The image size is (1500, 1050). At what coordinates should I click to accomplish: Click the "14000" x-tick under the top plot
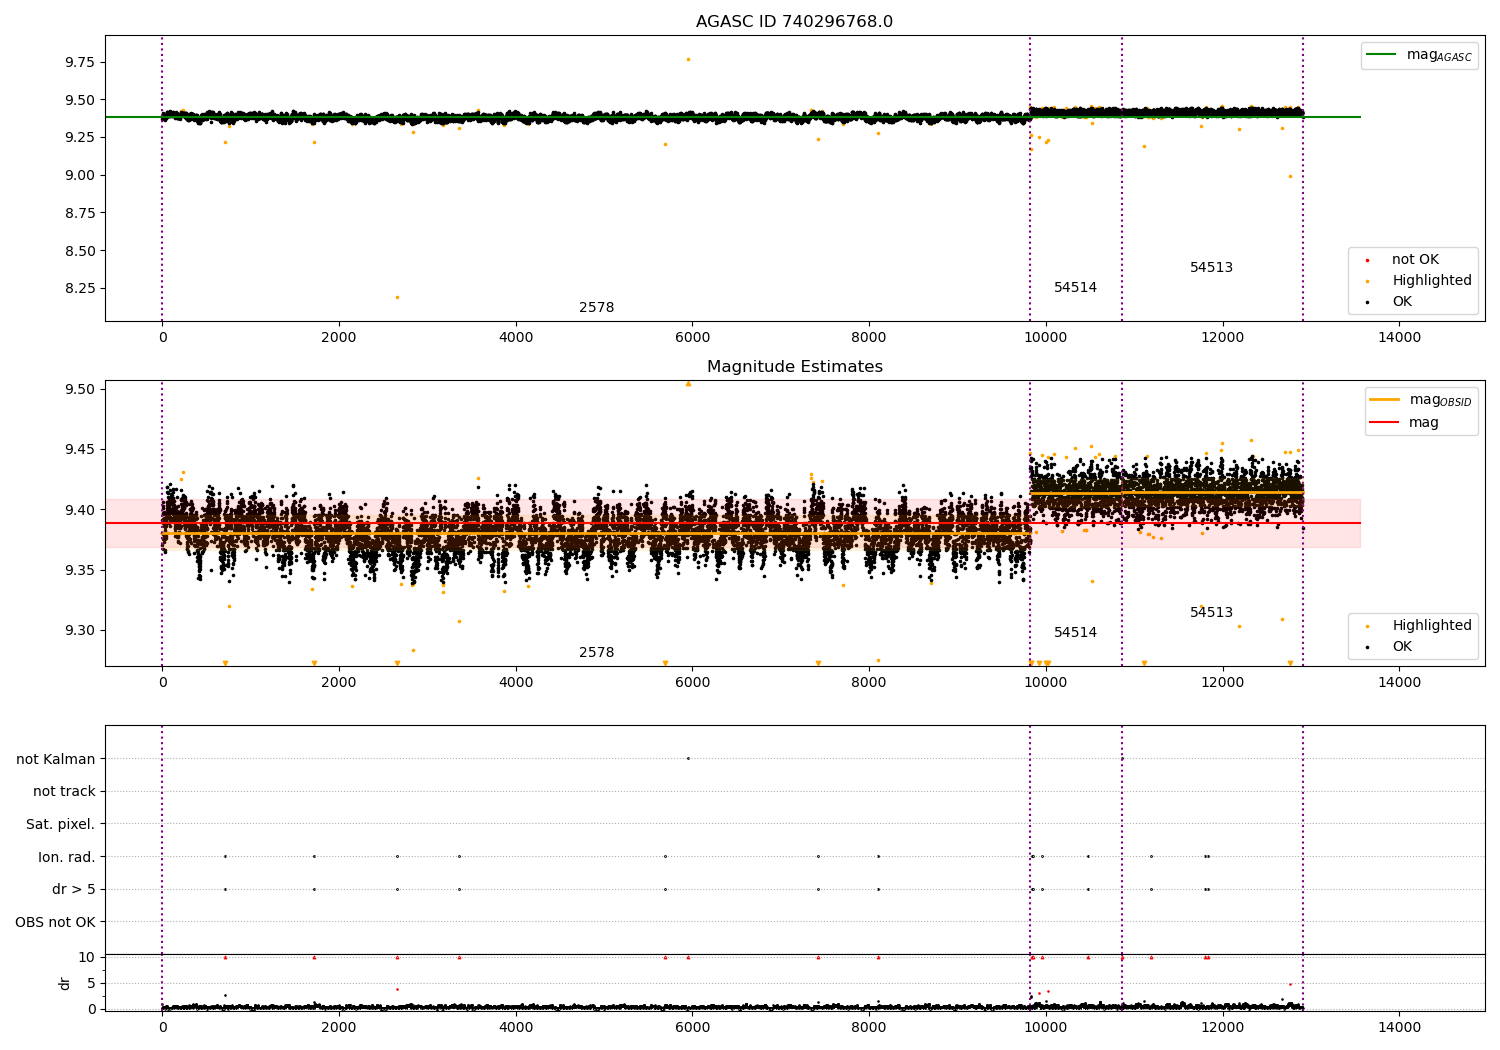pyautogui.click(x=1399, y=338)
